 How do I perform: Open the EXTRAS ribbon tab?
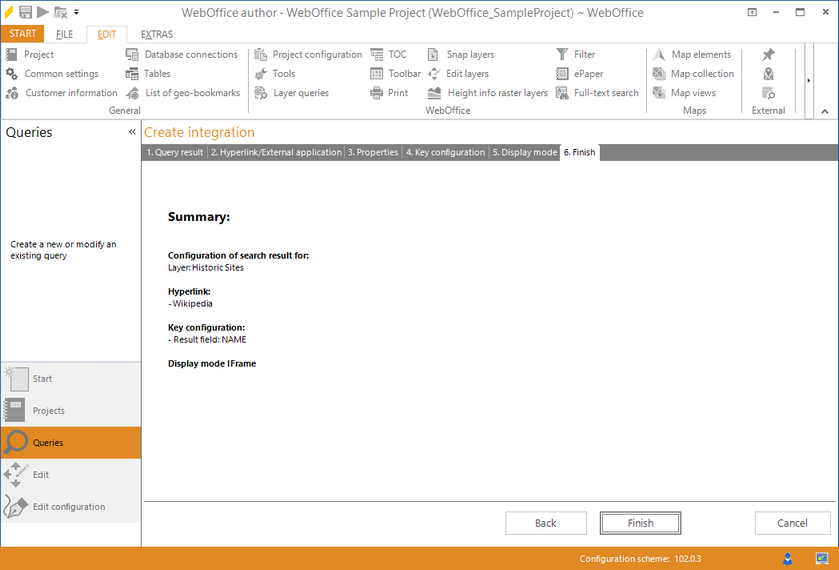157,34
